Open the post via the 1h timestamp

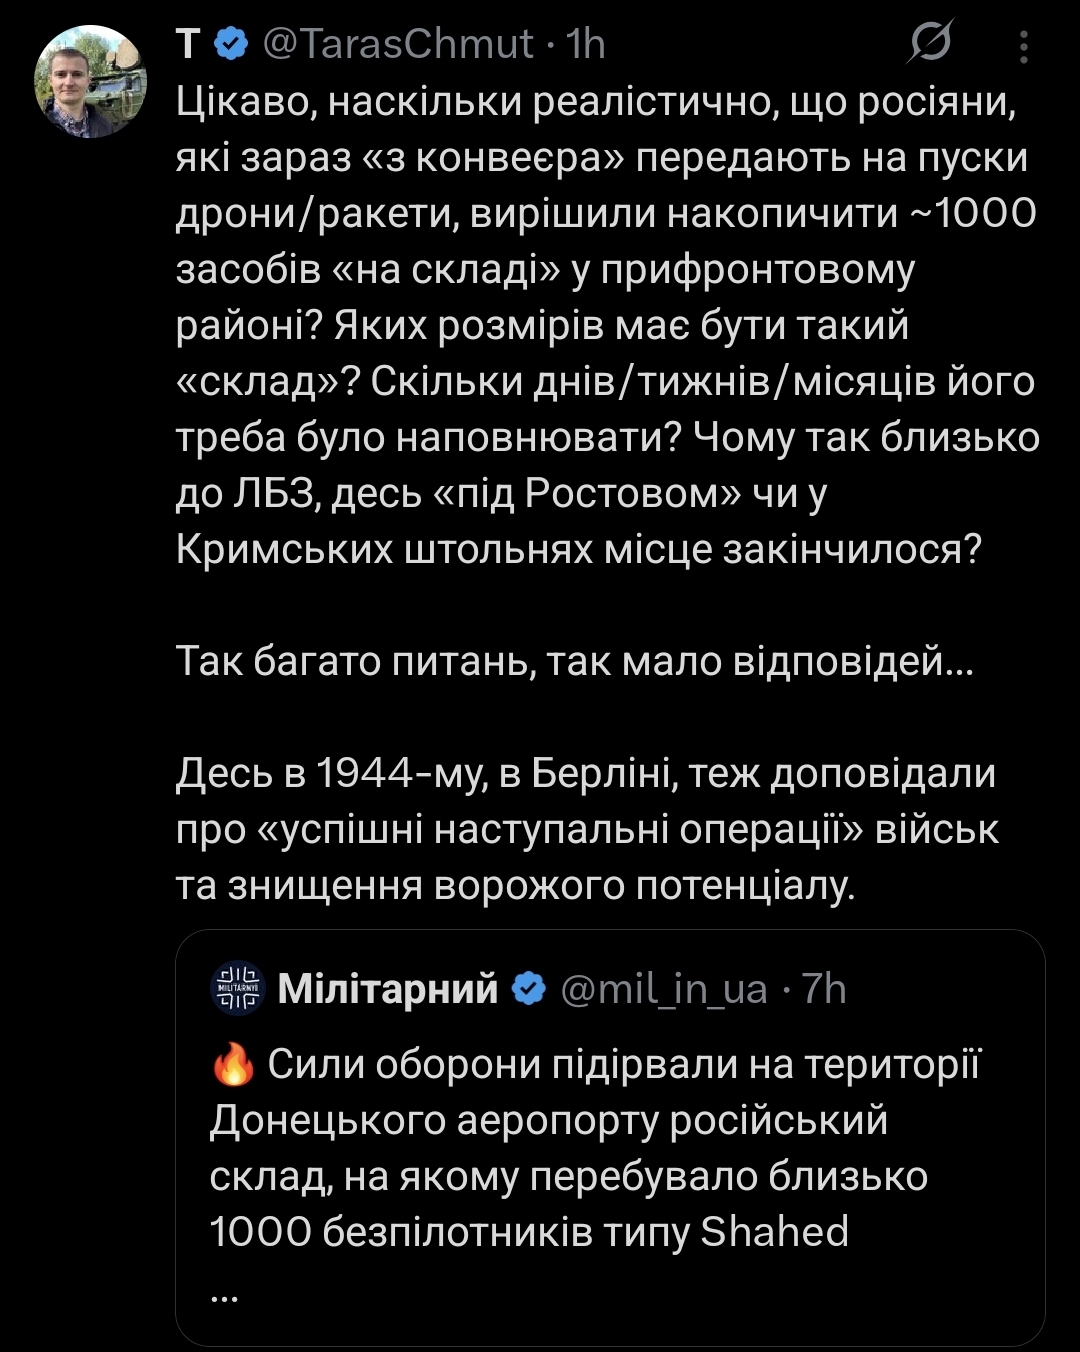point(586,44)
